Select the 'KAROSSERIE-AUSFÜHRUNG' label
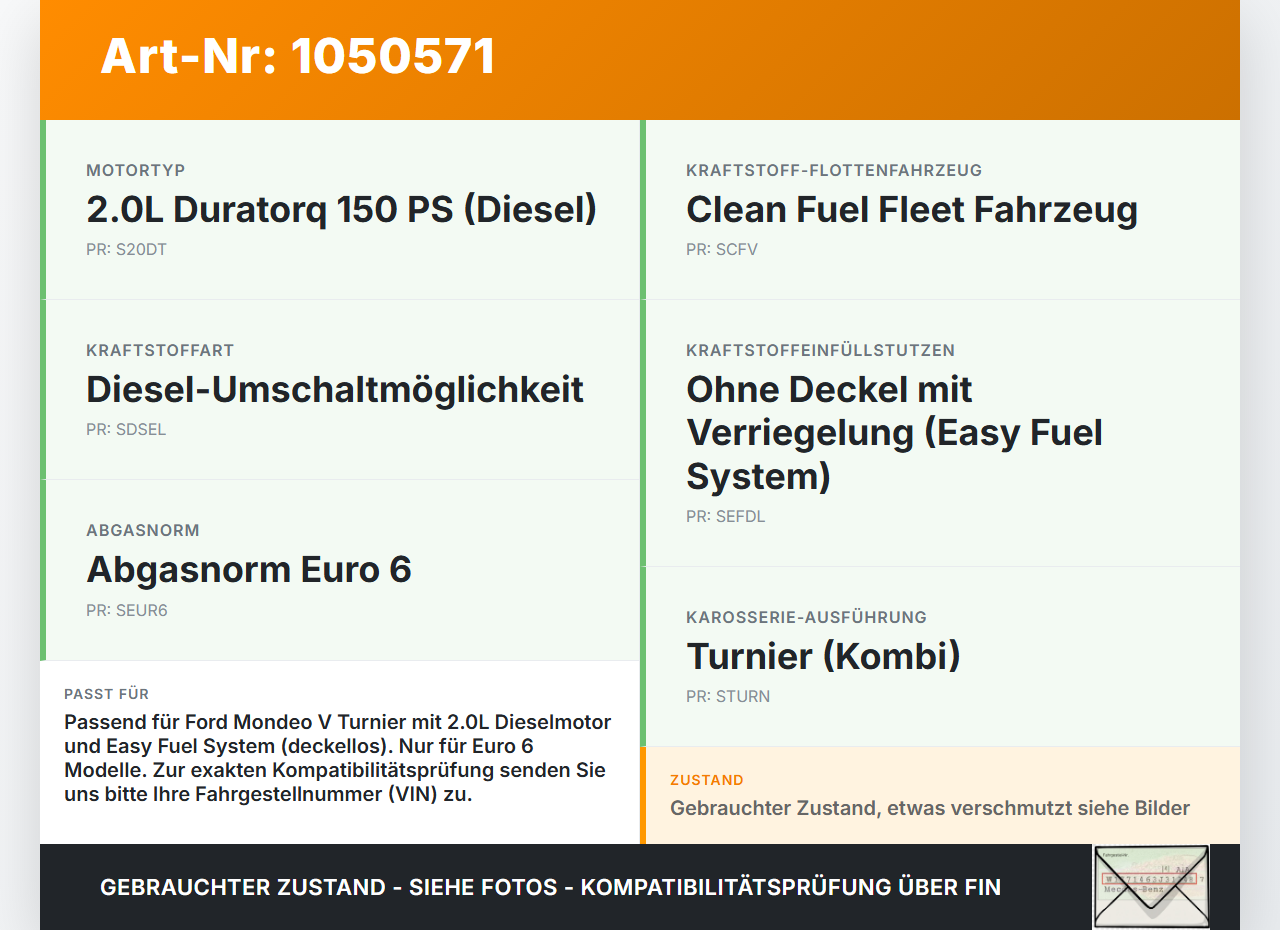This screenshot has height=930, width=1280. (x=806, y=617)
